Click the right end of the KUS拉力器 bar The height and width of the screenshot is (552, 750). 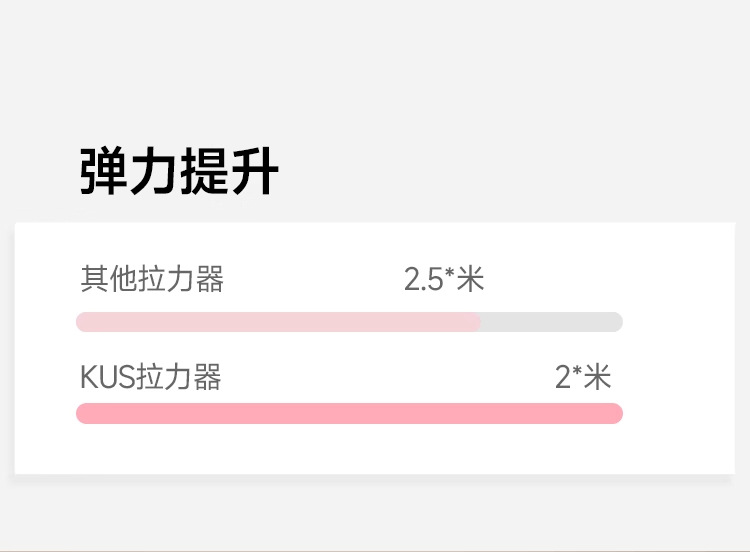click(x=613, y=413)
